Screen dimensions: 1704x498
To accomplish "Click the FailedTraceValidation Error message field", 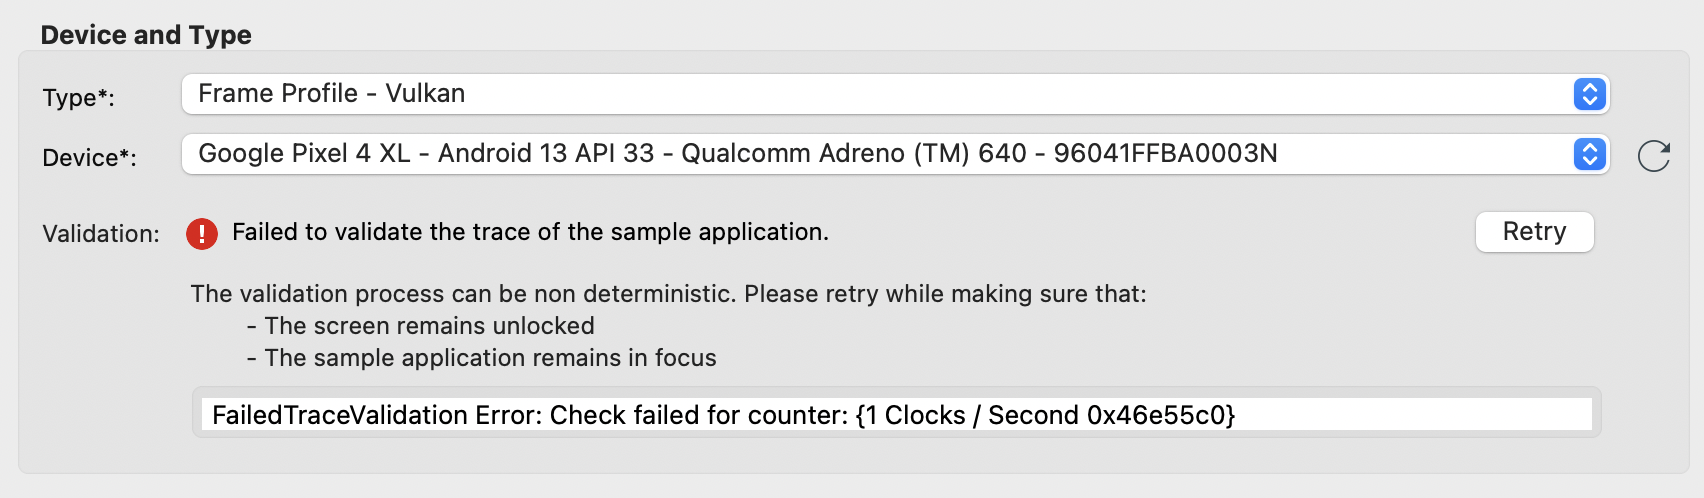I will pyautogui.click(x=895, y=415).
